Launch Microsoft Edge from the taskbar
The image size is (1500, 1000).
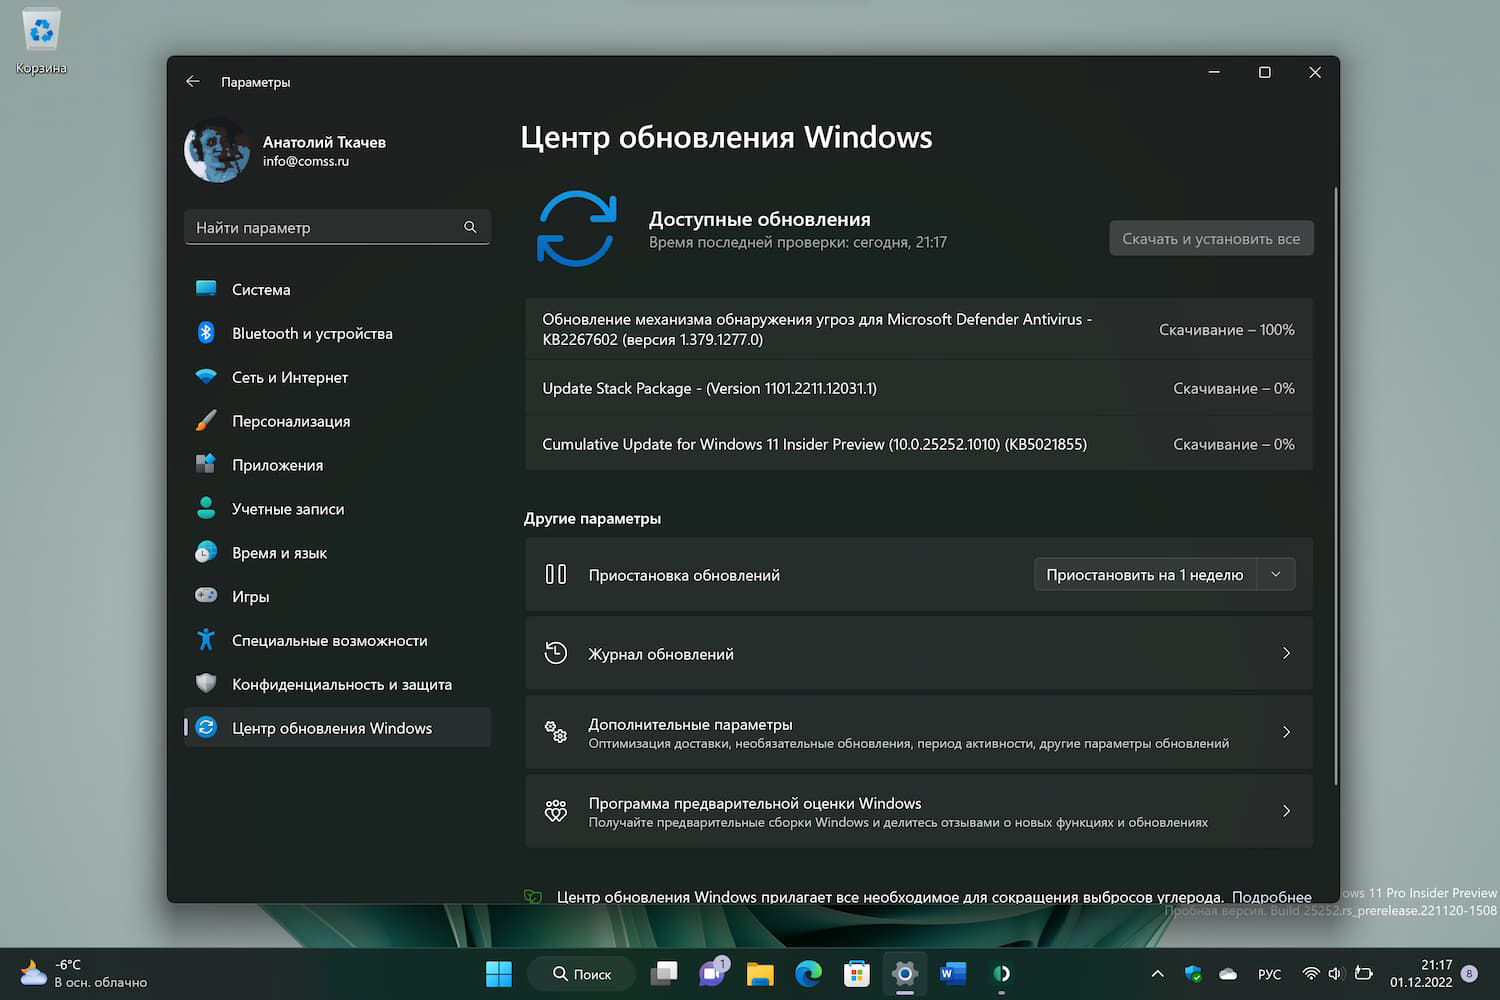click(x=808, y=974)
